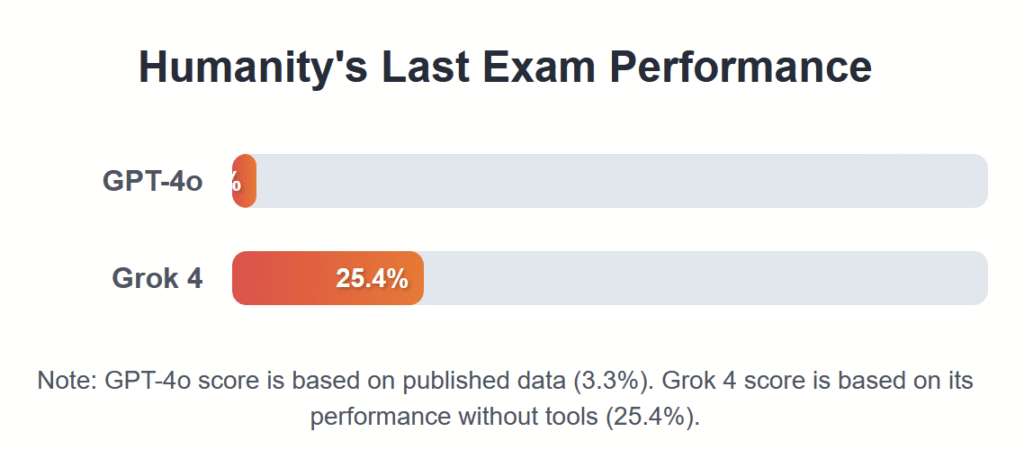Click the (25.4%) figure in the footnote
Image resolution: width=1024 pixels, height=459 pixels.
click(653, 416)
